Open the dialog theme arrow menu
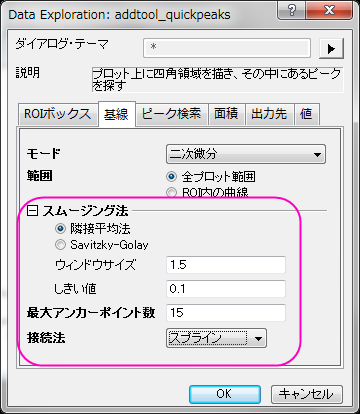Image resolution: width=360 pixels, height=414 pixels. pyautogui.click(x=331, y=49)
